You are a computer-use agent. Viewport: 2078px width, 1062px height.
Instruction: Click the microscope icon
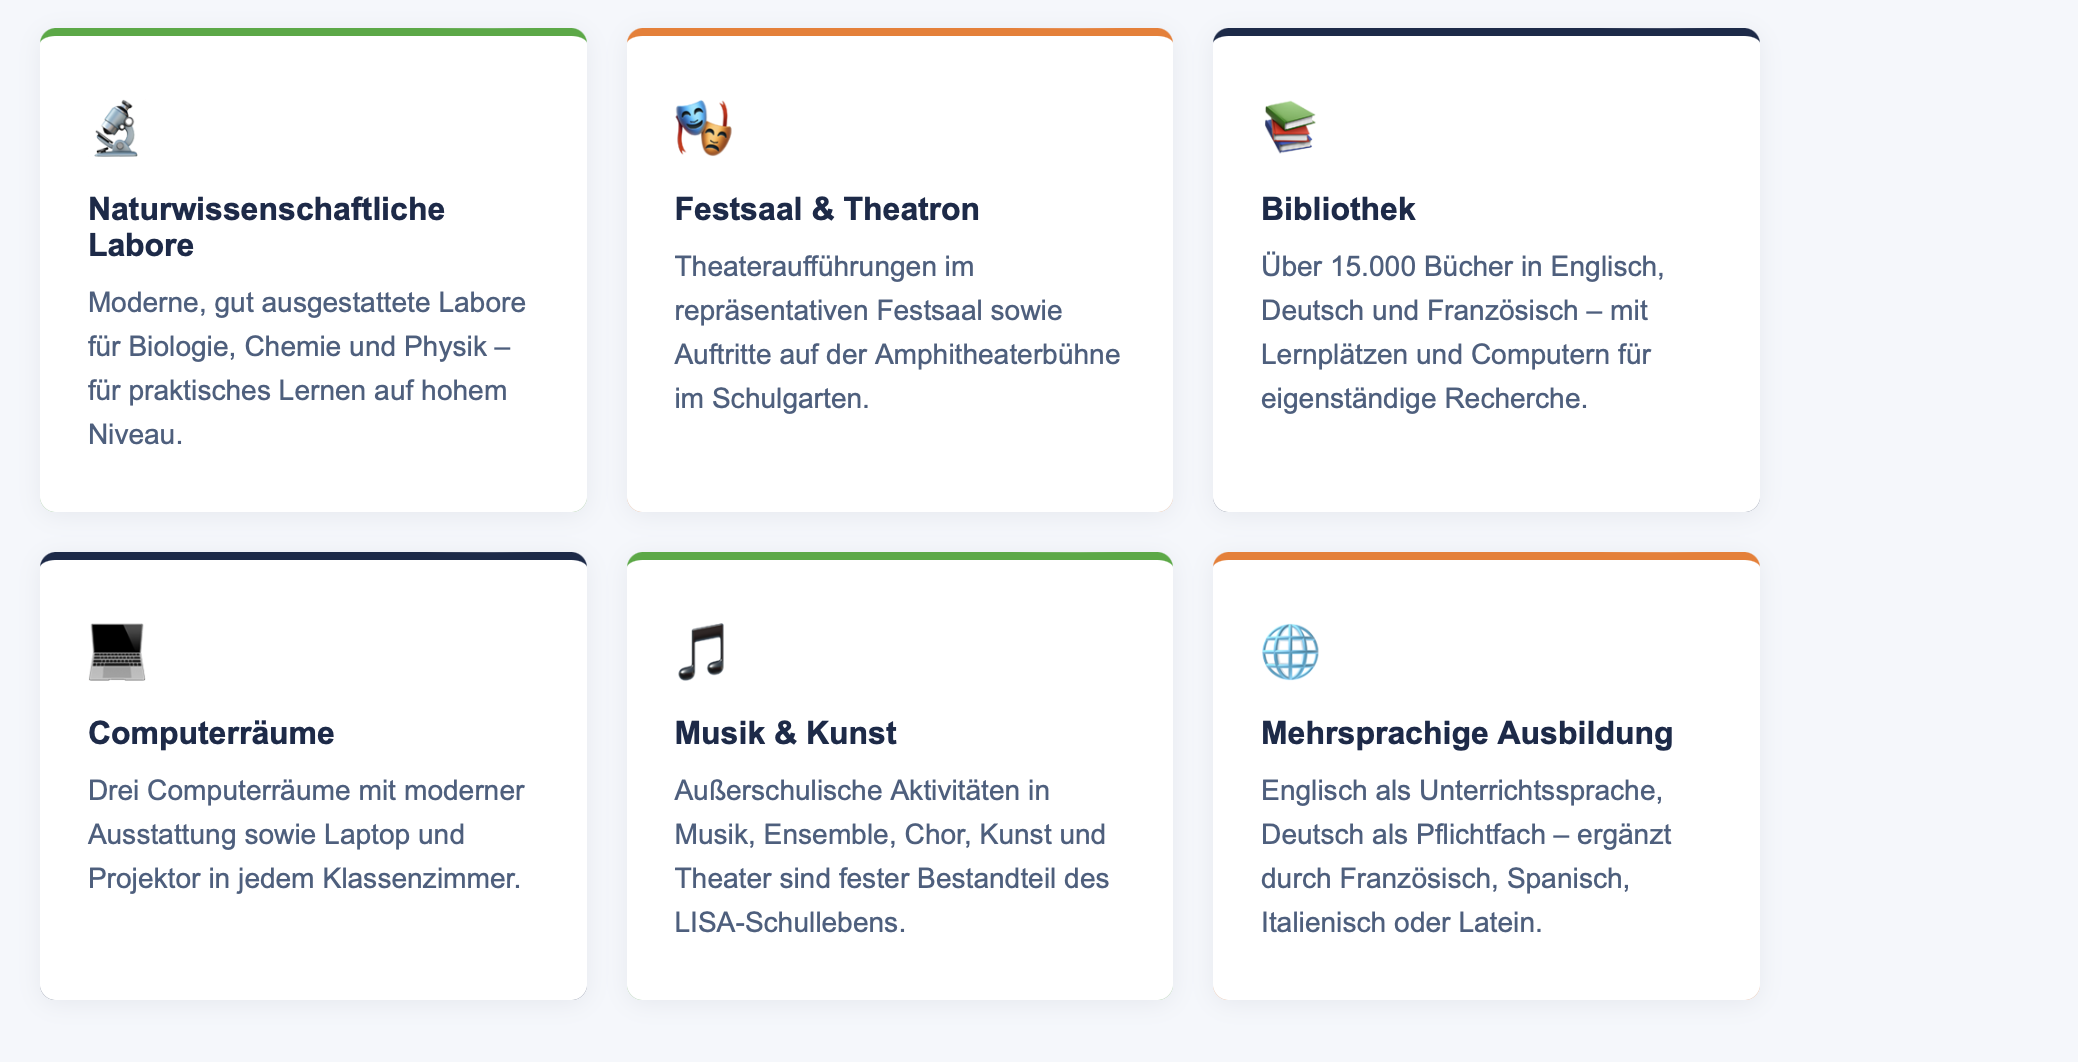116,129
